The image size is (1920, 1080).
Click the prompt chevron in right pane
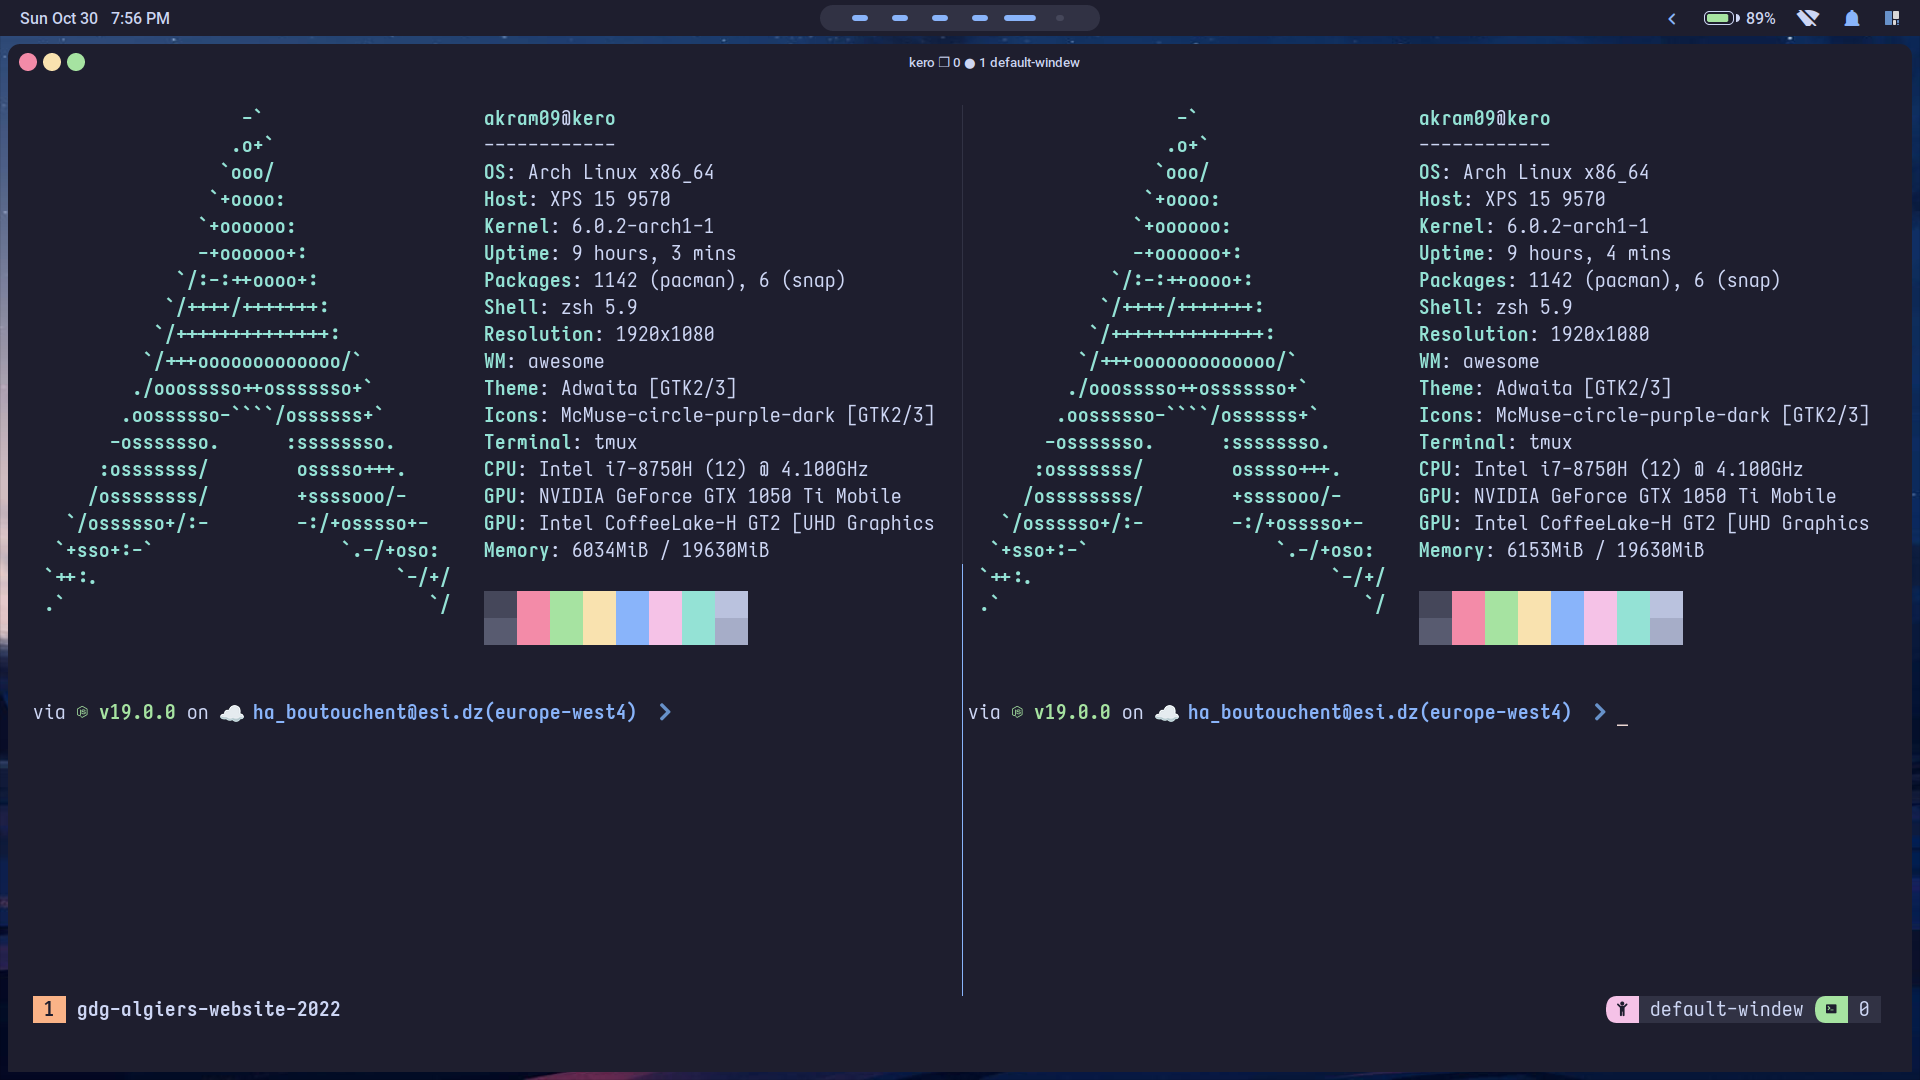pyautogui.click(x=1600, y=712)
